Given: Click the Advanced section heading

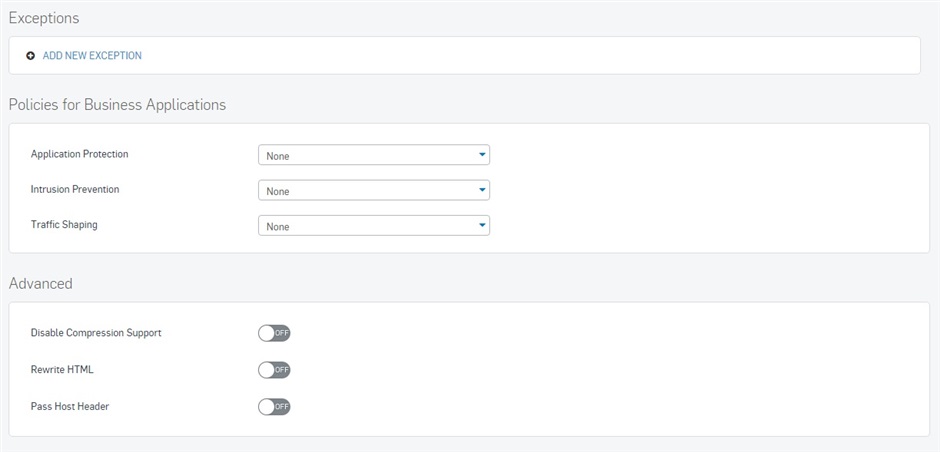Looking at the screenshot, I should pyautogui.click(x=41, y=284).
